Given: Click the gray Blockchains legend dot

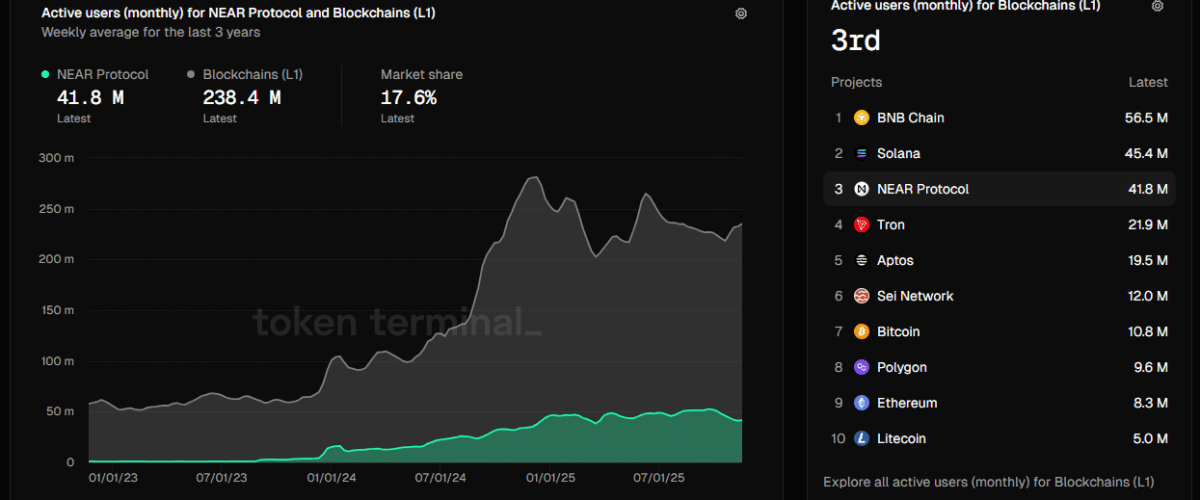Looking at the screenshot, I should 191,74.
